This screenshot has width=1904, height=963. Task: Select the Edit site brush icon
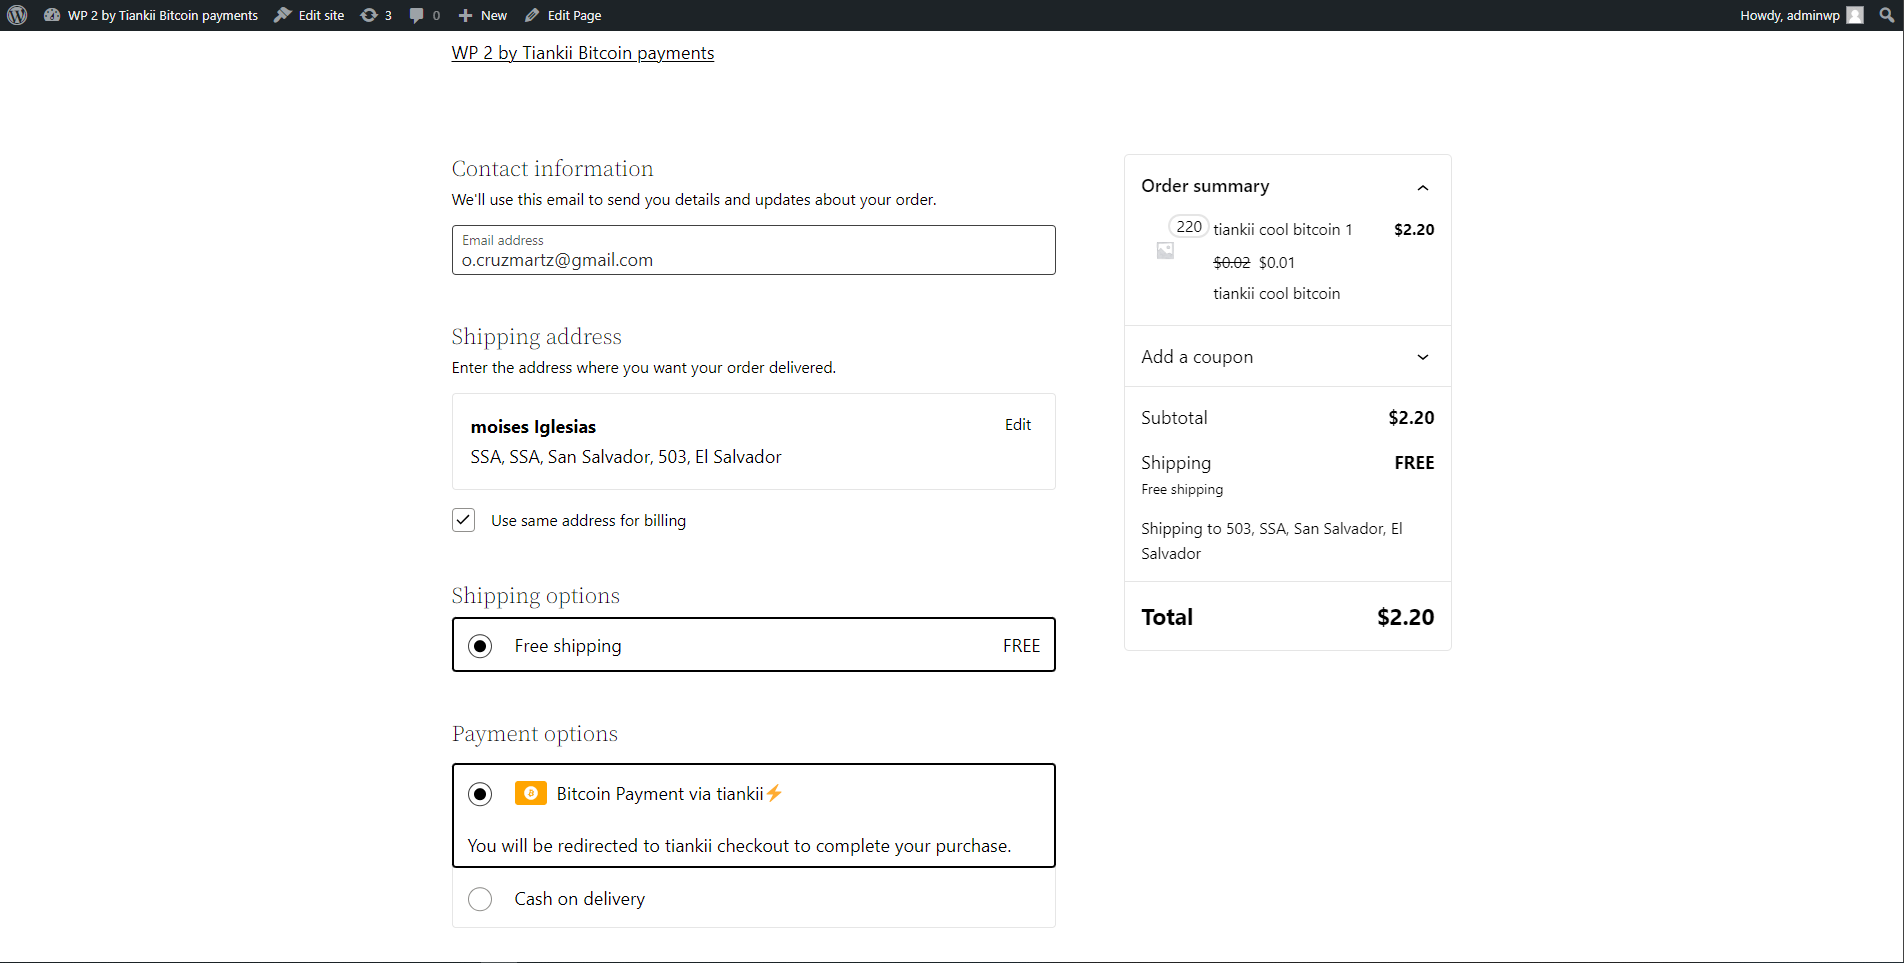(x=283, y=15)
